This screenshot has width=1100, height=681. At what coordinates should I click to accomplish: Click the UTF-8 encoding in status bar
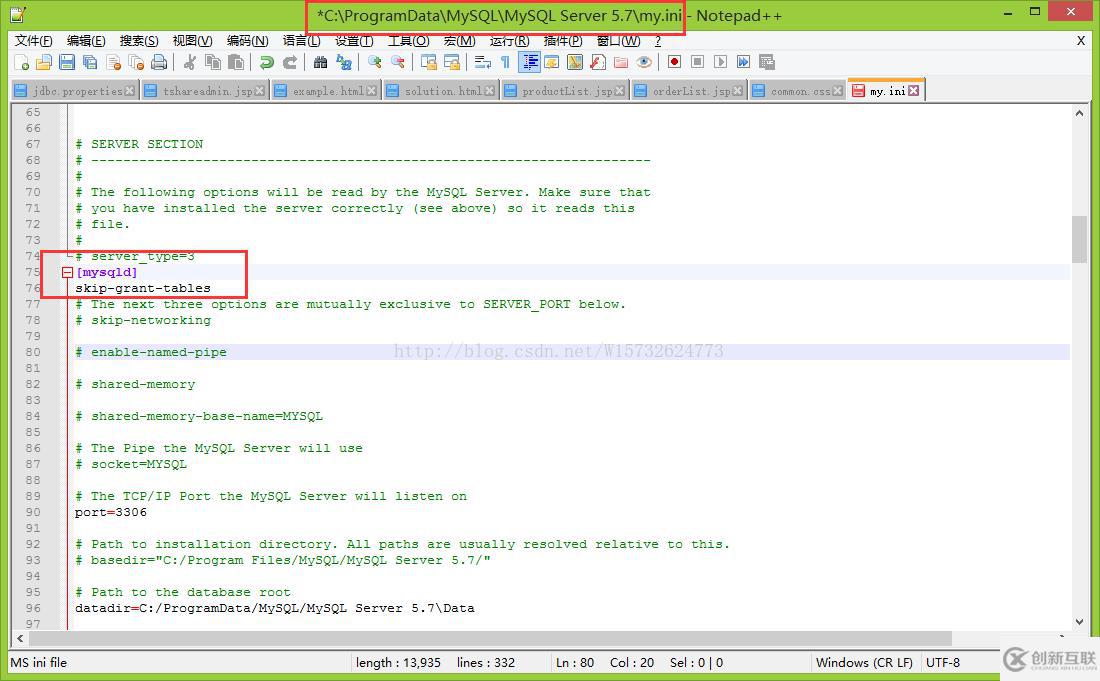pos(943,662)
